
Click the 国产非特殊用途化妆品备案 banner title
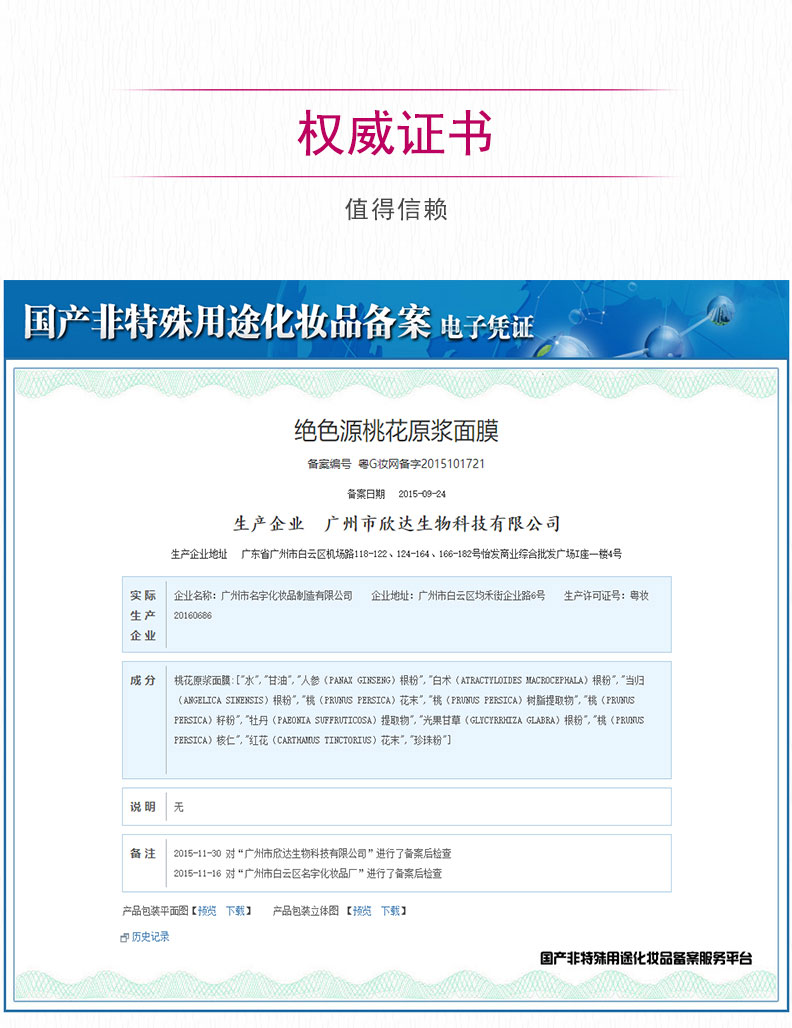228,321
